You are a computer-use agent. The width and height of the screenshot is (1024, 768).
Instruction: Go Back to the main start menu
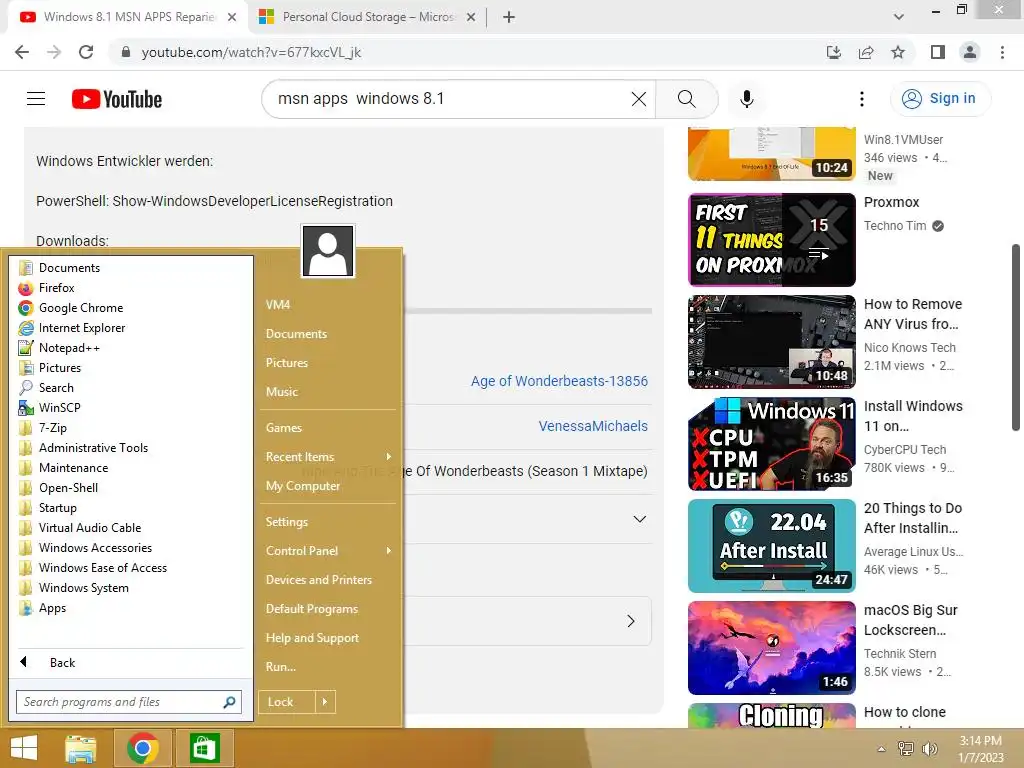point(62,662)
